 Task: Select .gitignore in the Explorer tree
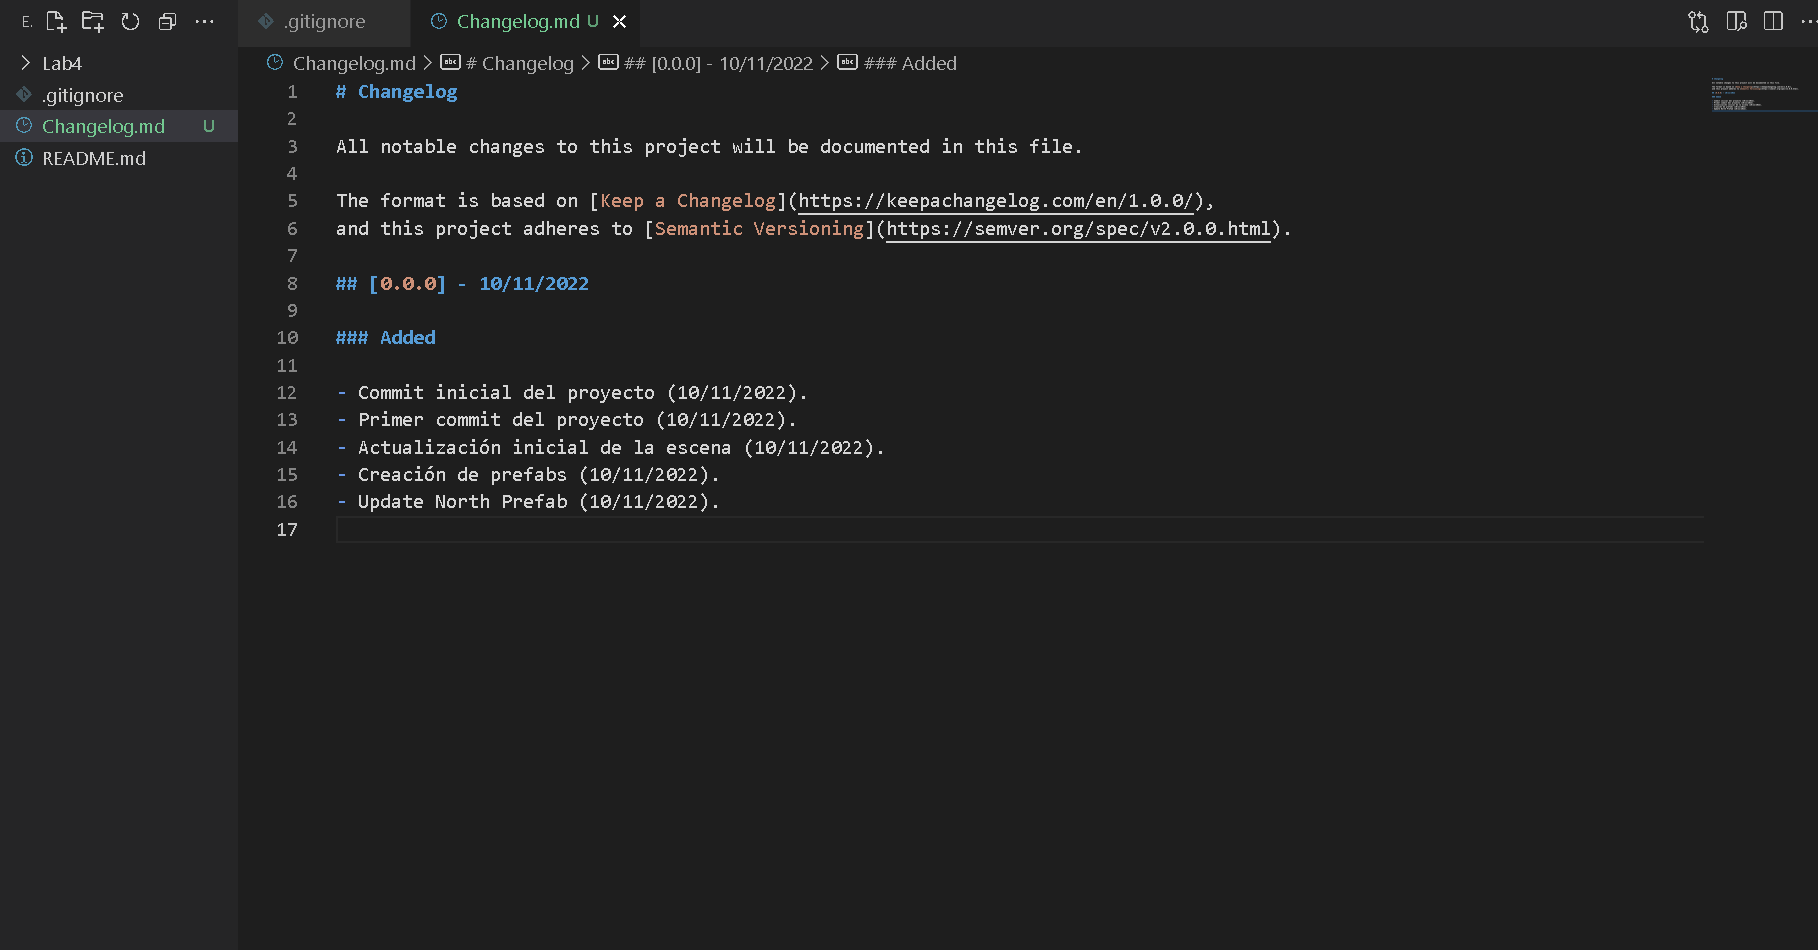click(x=82, y=95)
